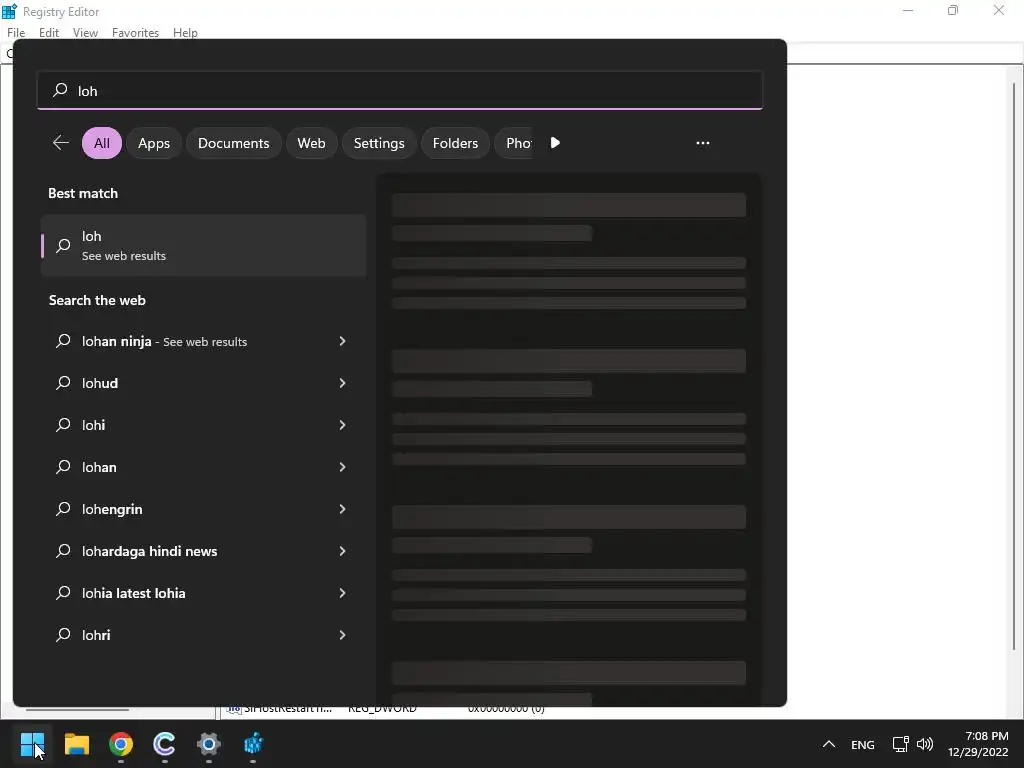Open the lohengrin suggestion
This screenshot has width=1024, height=768.
tap(204, 509)
